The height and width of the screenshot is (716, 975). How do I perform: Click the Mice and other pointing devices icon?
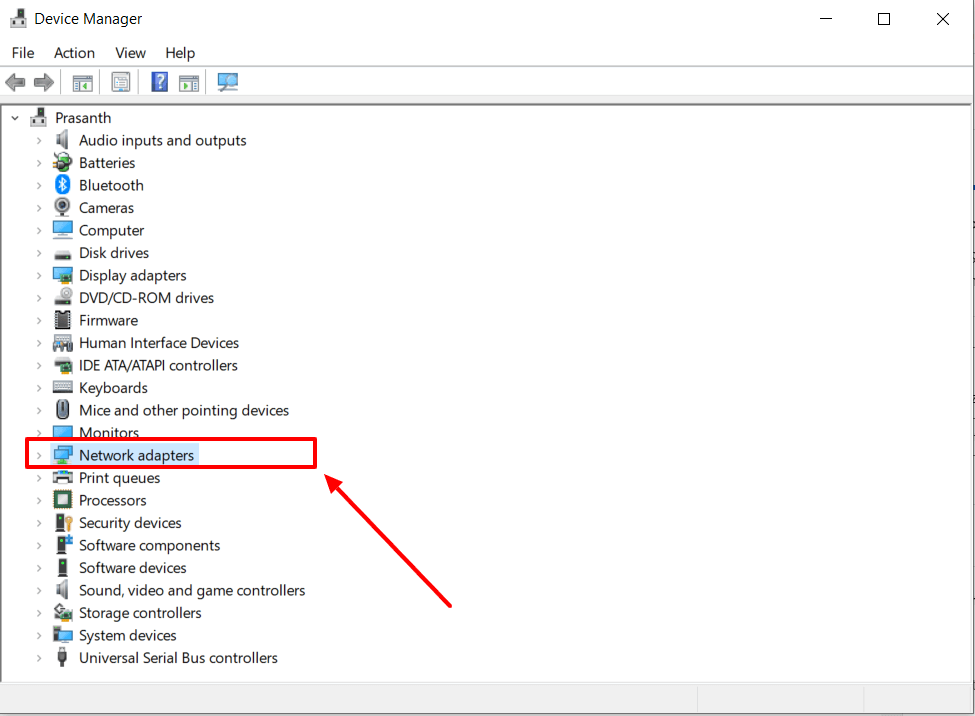click(62, 409)
